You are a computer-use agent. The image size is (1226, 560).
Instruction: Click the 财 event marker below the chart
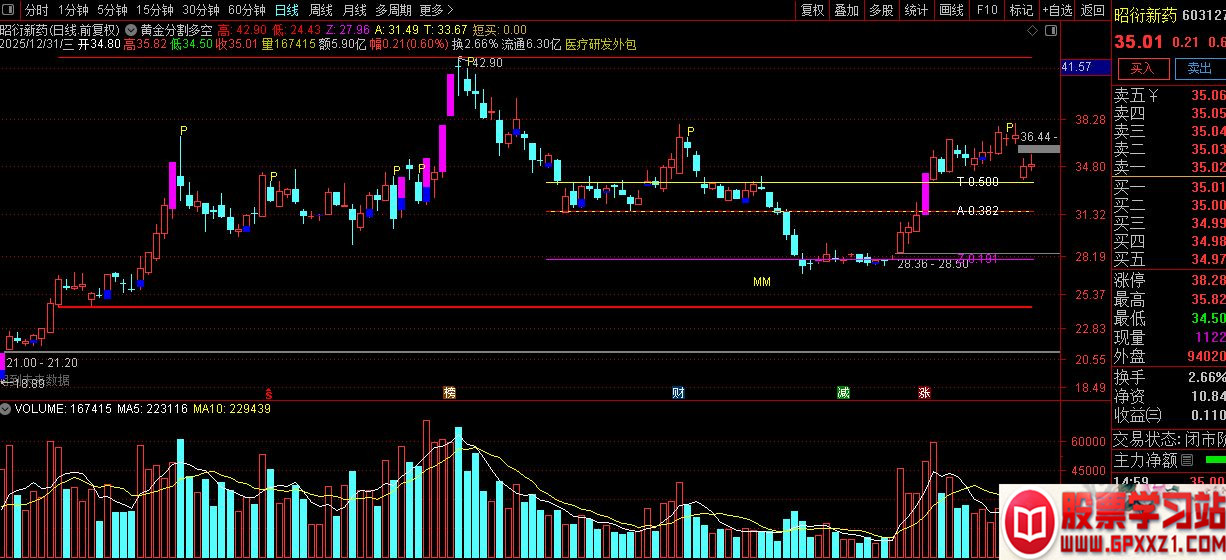[679, 393]
